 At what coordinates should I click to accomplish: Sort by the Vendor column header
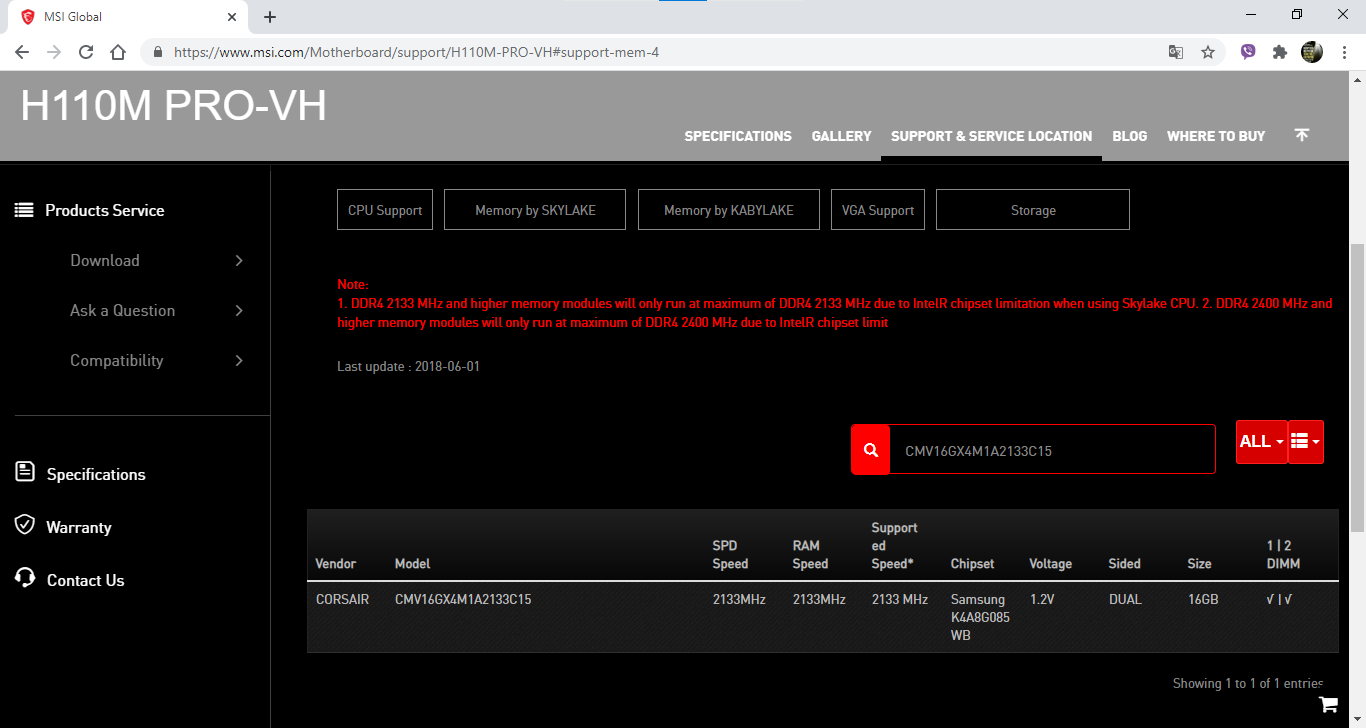tap(336, 564)
